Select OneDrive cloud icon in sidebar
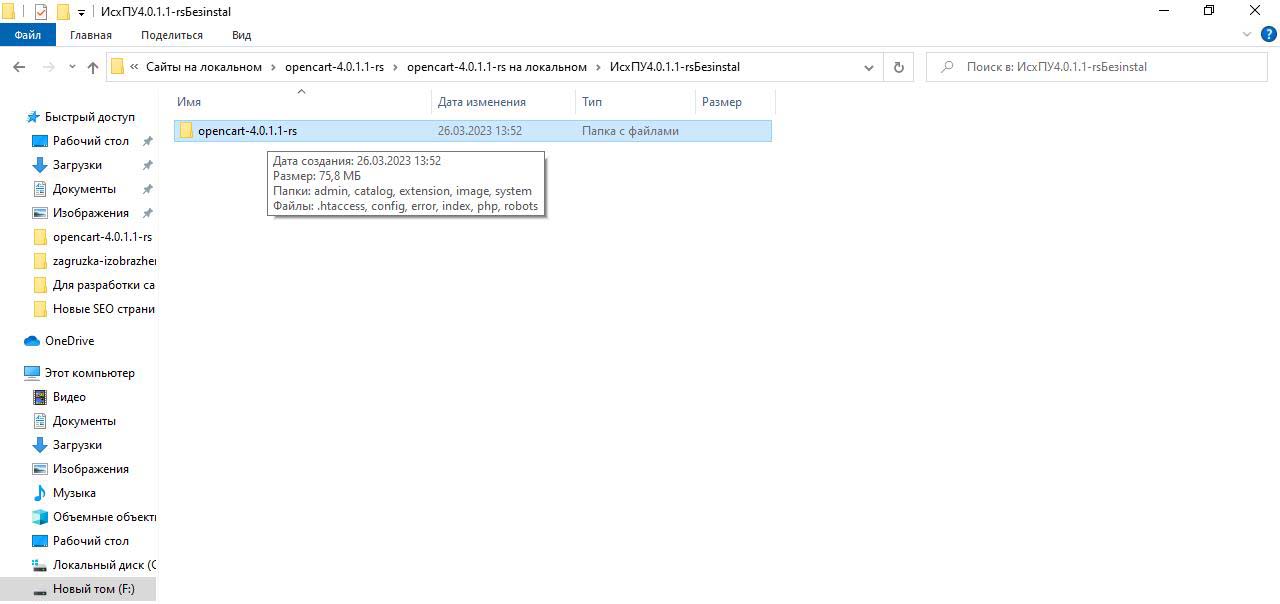 [32, 341]
